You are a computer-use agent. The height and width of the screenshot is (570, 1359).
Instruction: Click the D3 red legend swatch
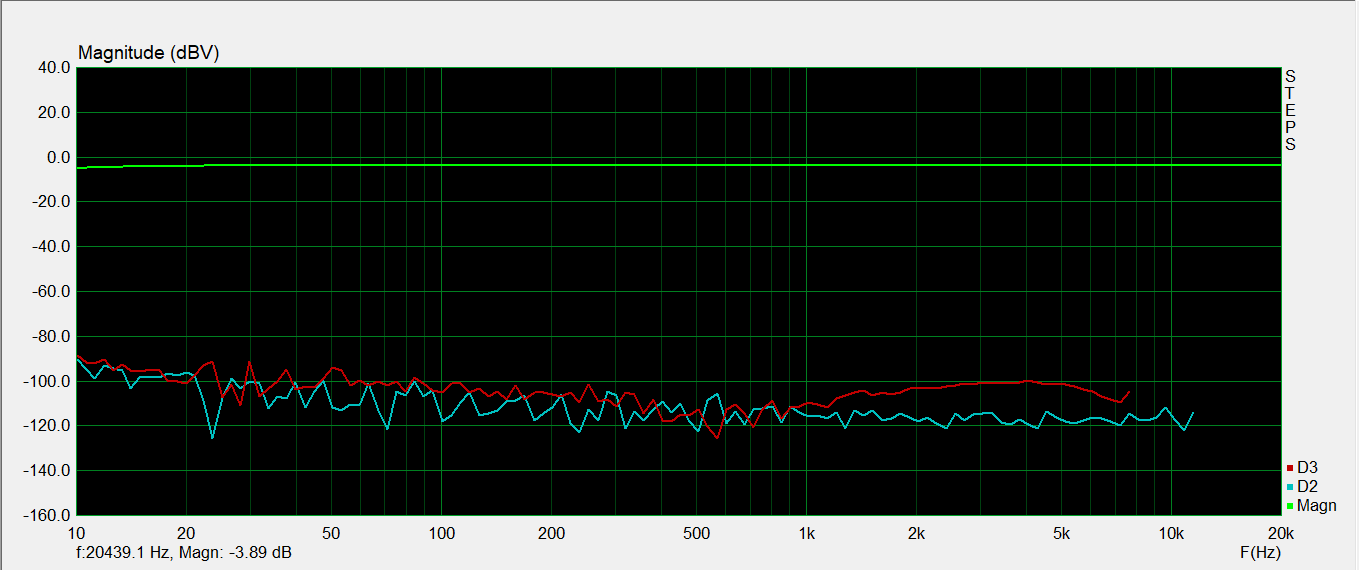(1290, 468)
